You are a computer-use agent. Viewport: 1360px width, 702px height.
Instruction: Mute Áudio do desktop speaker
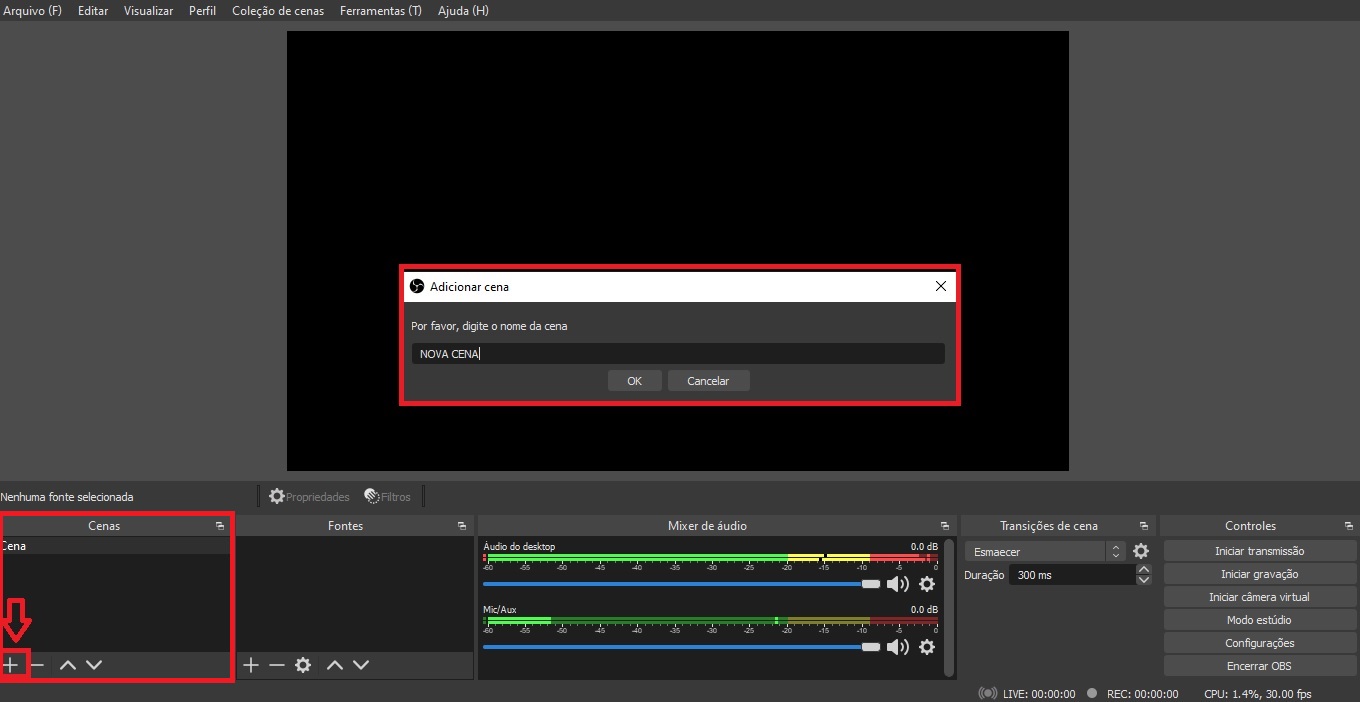tap(897, 584)
